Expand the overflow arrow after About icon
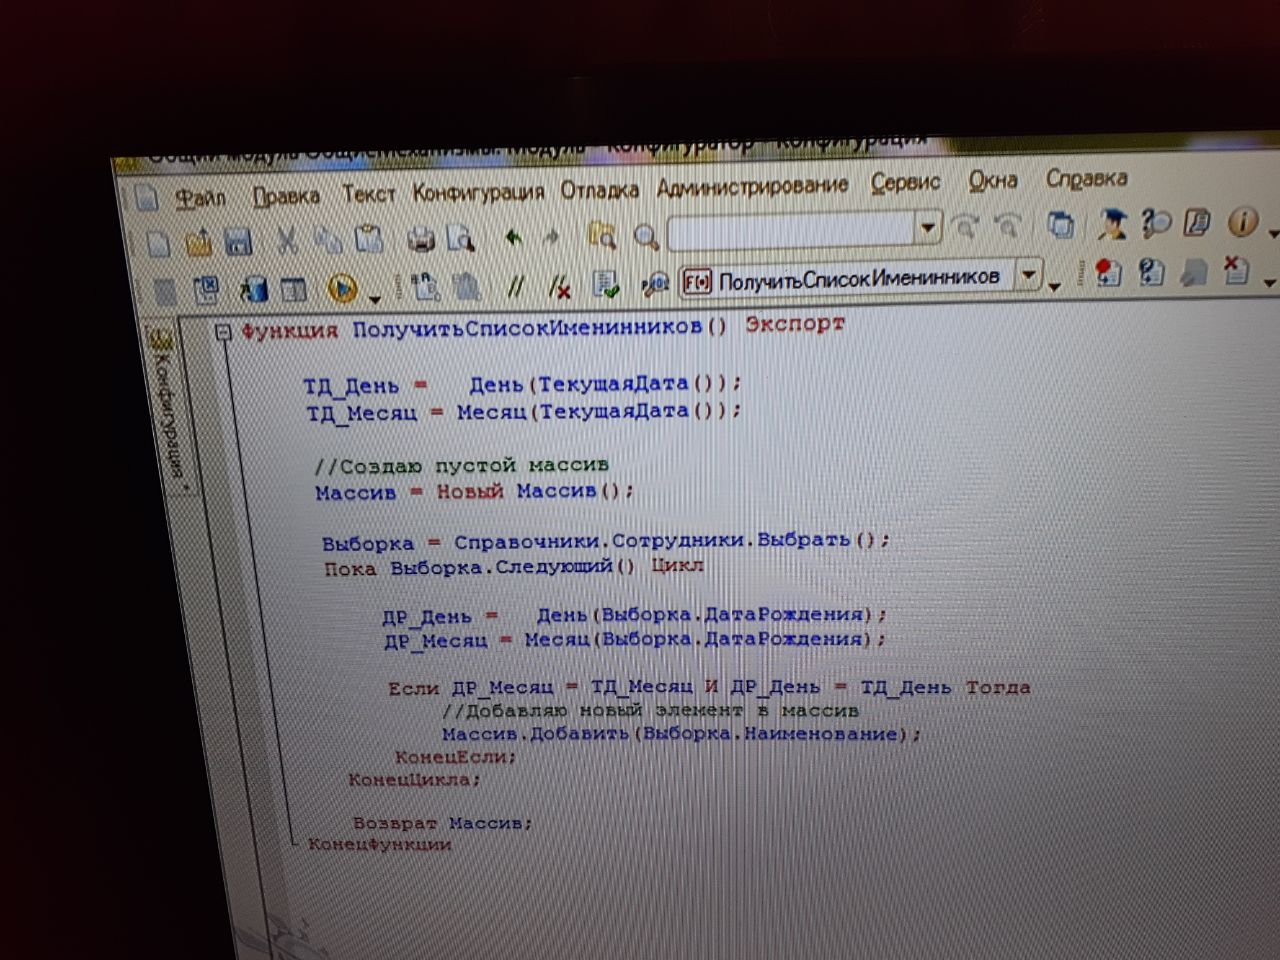 point(1272,233)
